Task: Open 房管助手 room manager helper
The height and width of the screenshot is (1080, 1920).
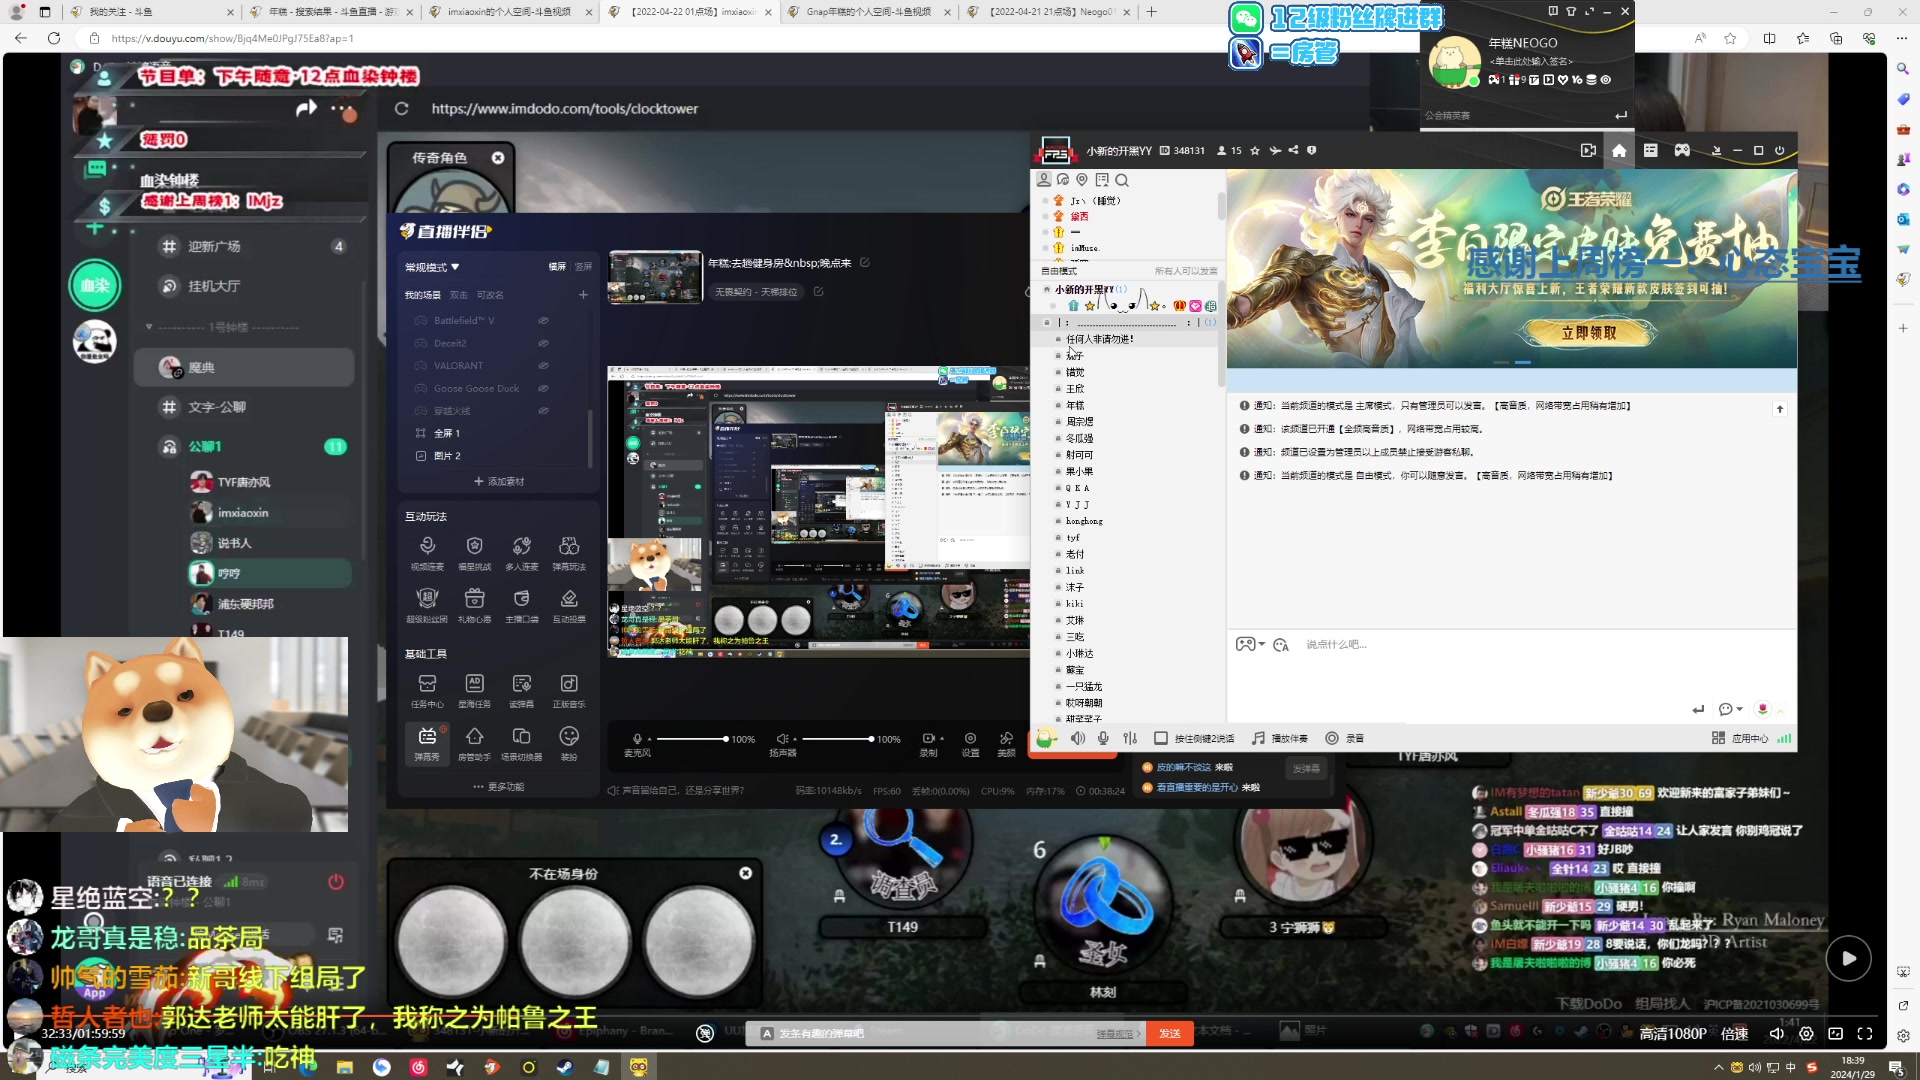Action: coord(474,743)
